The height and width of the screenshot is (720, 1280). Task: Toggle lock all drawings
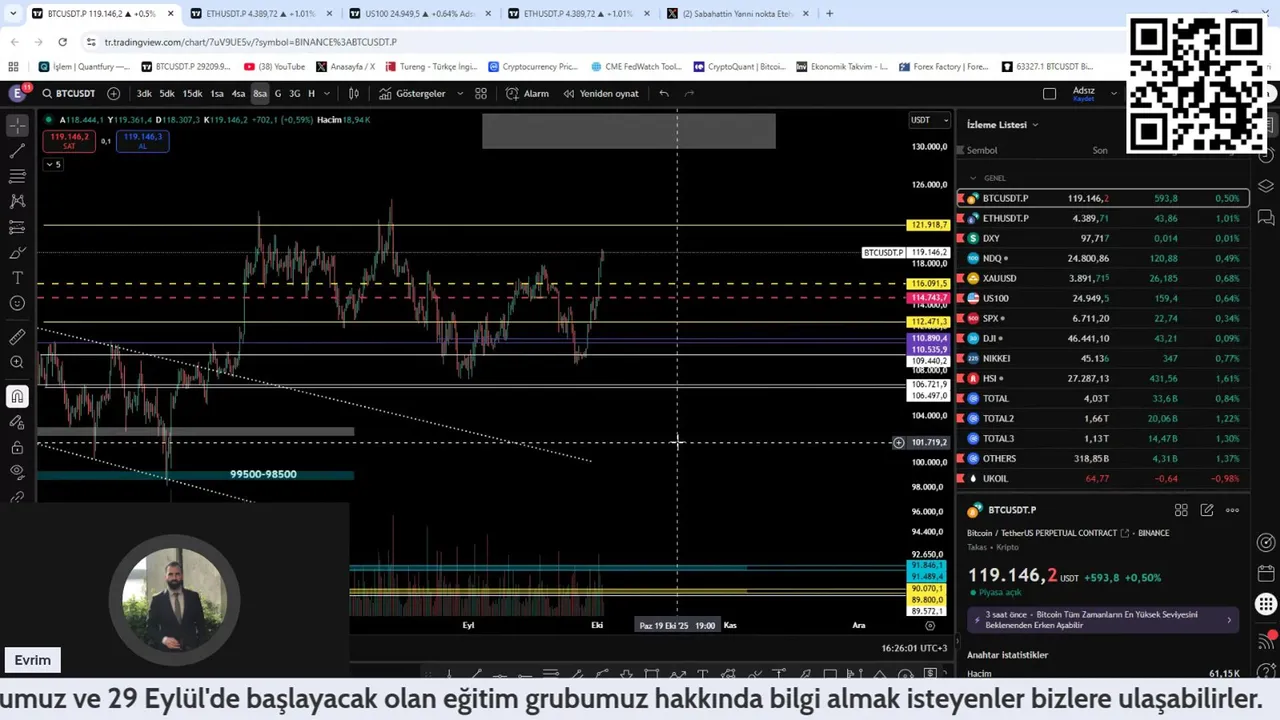pos(17,447)
